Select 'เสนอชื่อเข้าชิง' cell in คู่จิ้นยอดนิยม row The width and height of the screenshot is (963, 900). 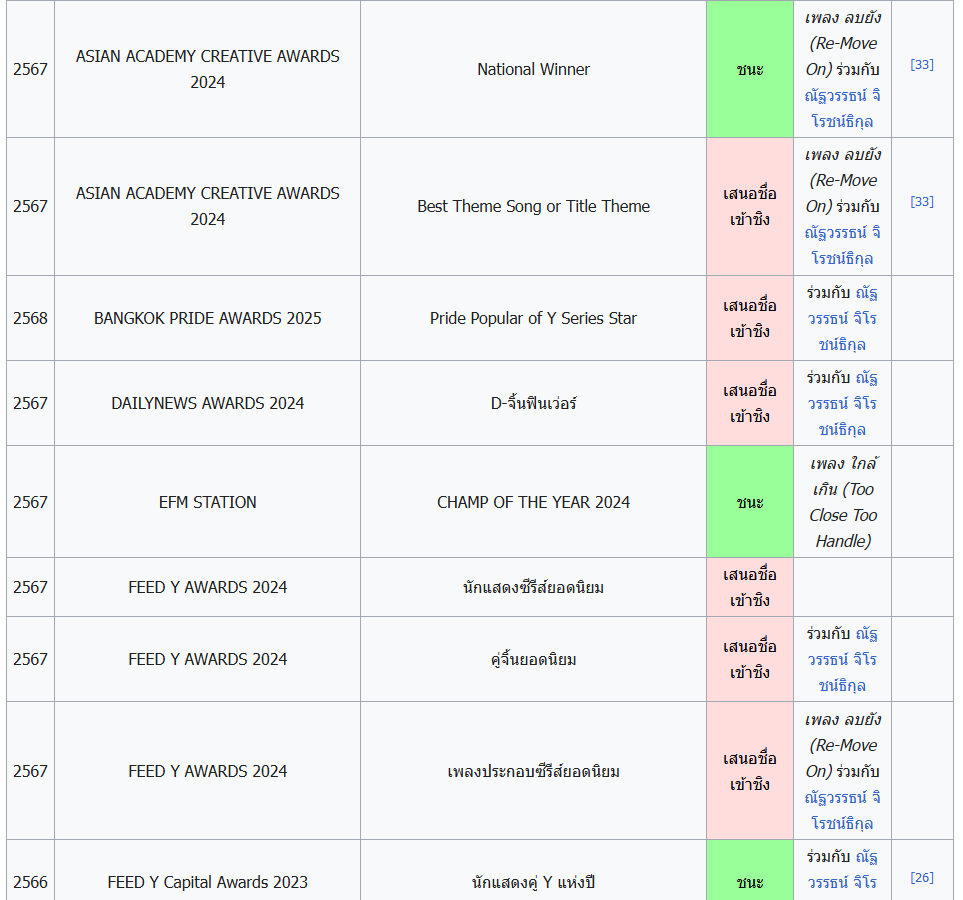(750, 659)
